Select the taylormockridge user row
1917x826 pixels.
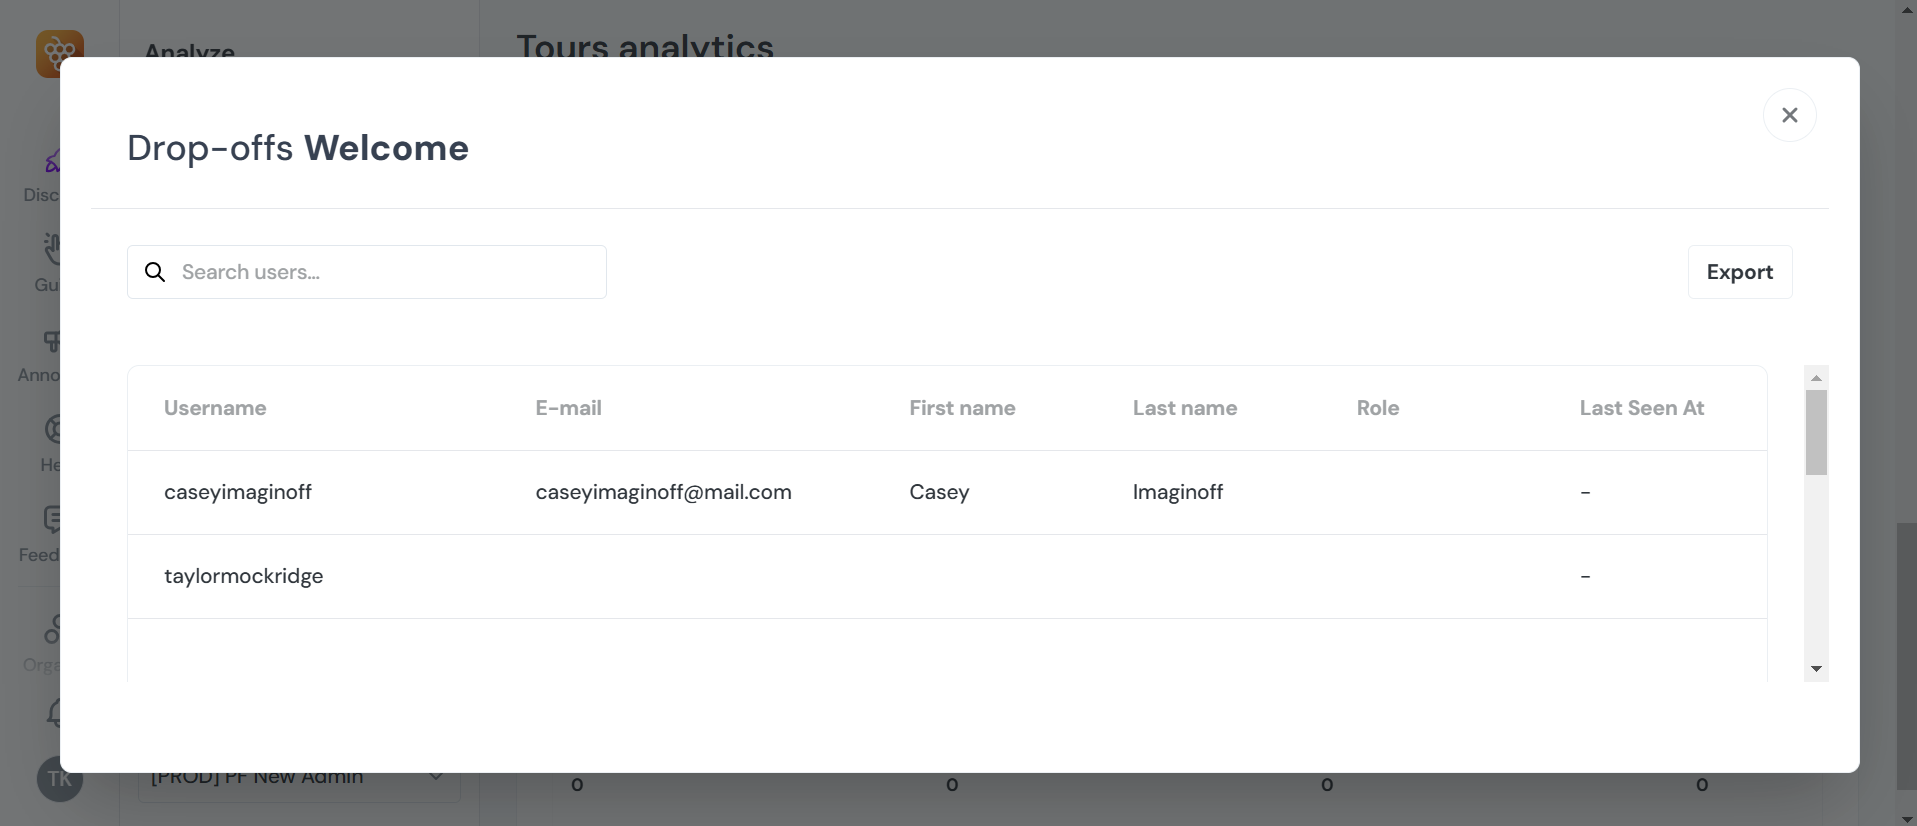(x=244, y=576)
